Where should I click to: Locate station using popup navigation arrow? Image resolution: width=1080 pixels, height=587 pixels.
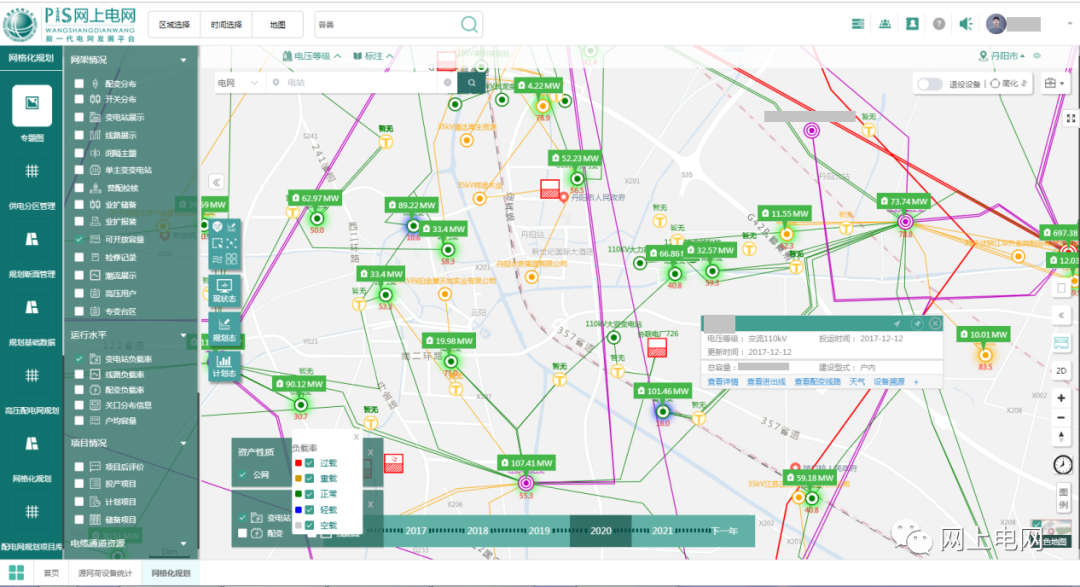897,323
